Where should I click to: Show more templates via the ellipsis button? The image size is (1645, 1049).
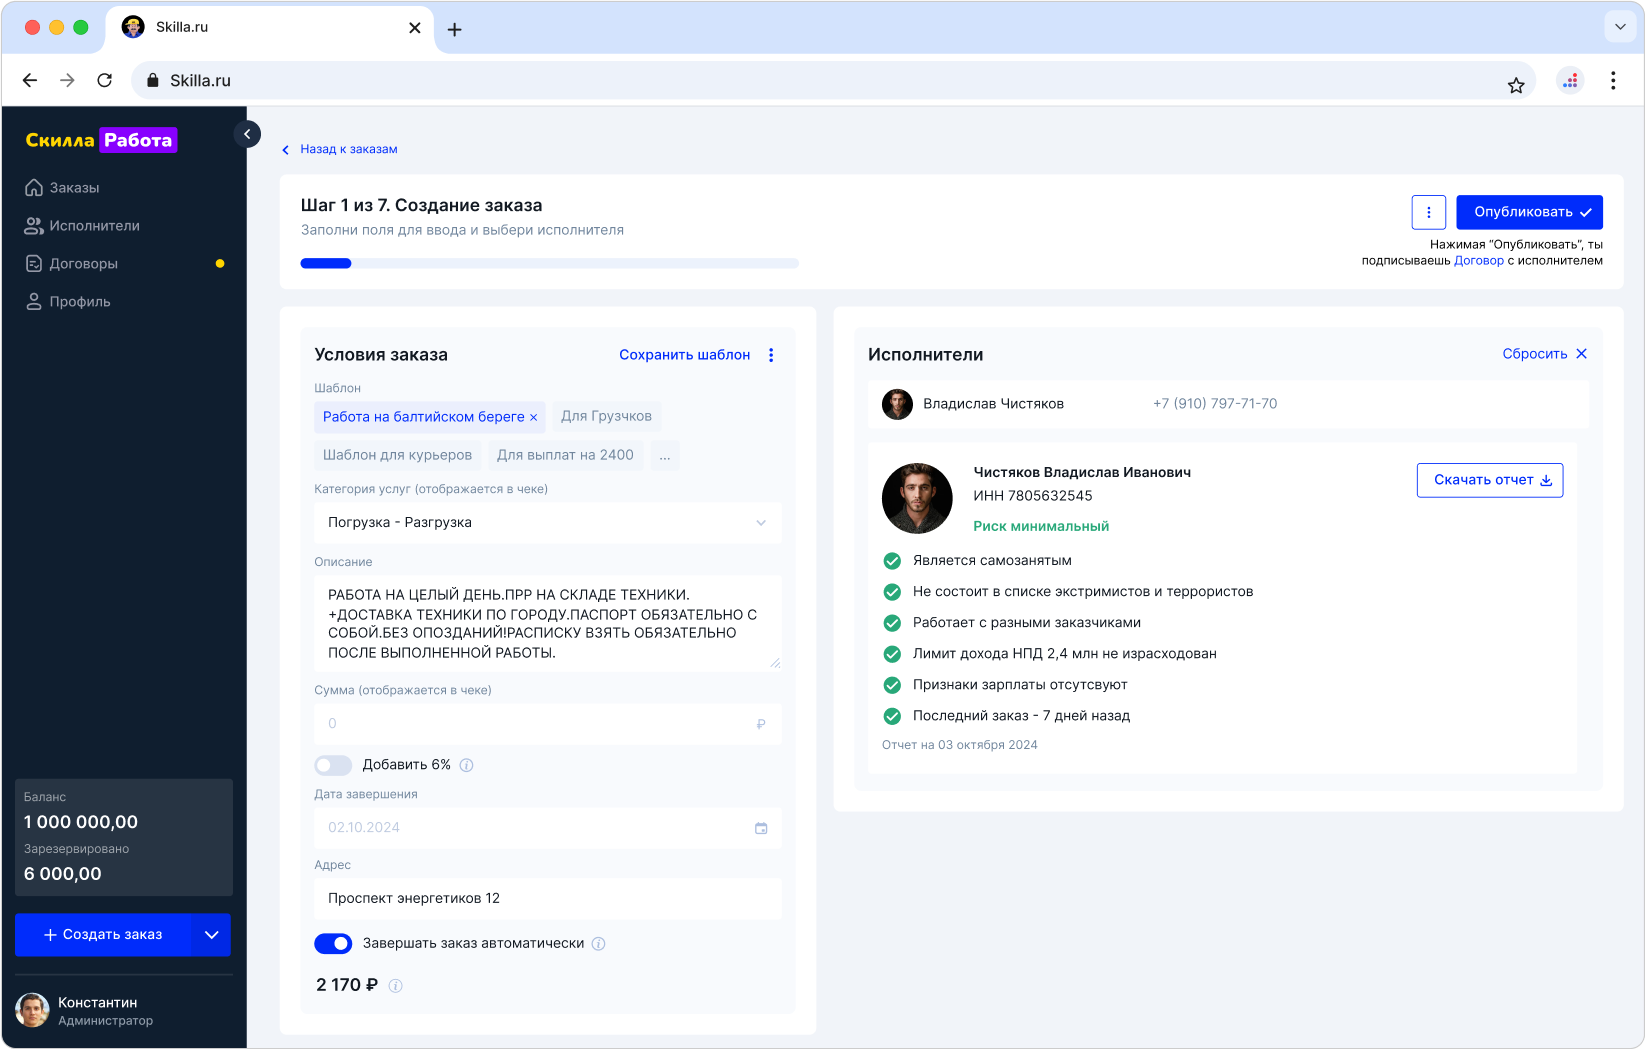click(x=664, y=455)
